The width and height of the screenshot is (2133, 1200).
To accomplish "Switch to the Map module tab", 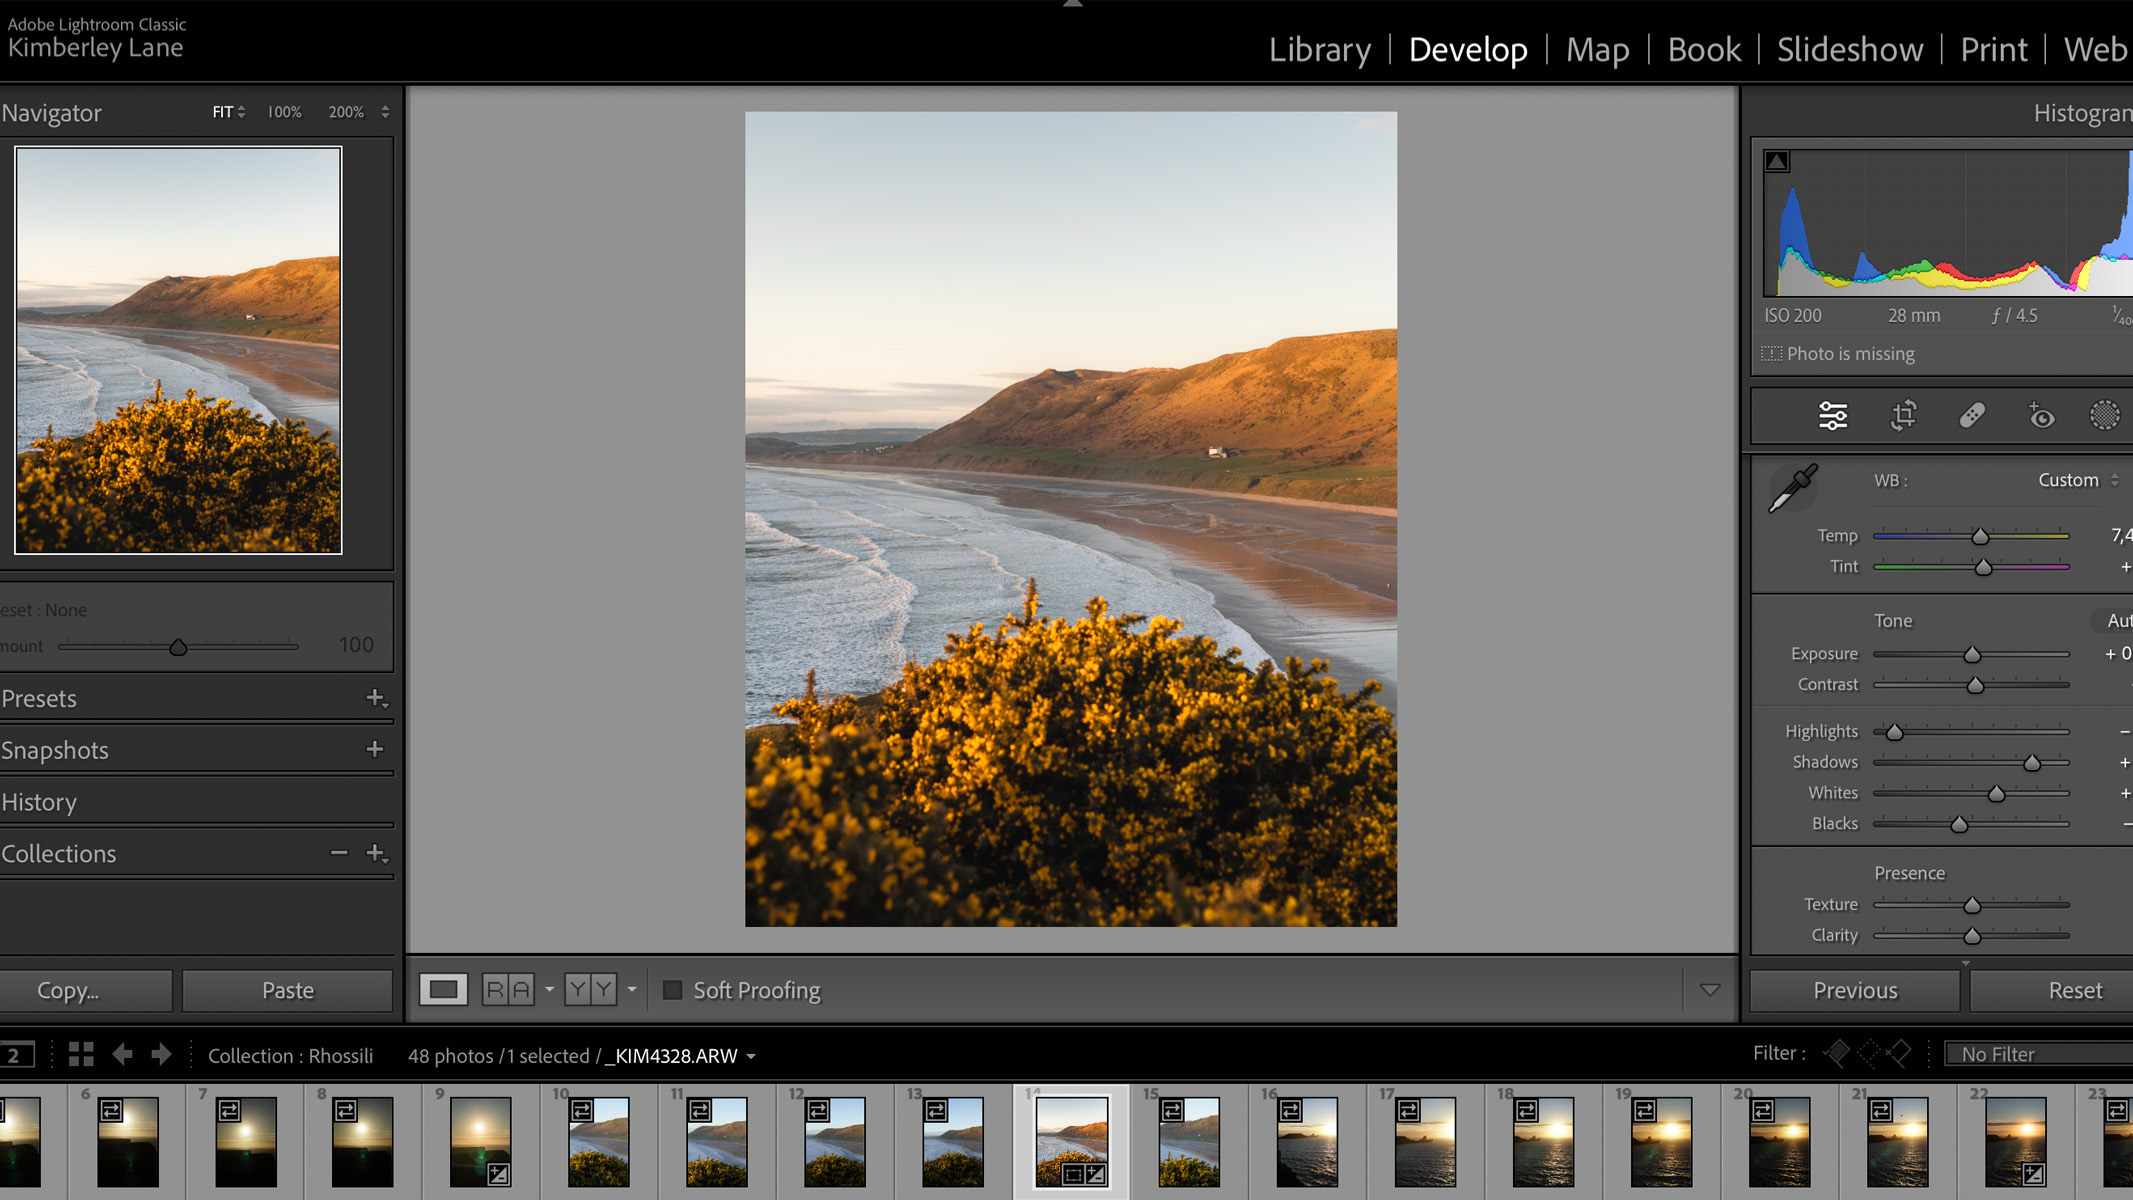I will click(1598, 50).
